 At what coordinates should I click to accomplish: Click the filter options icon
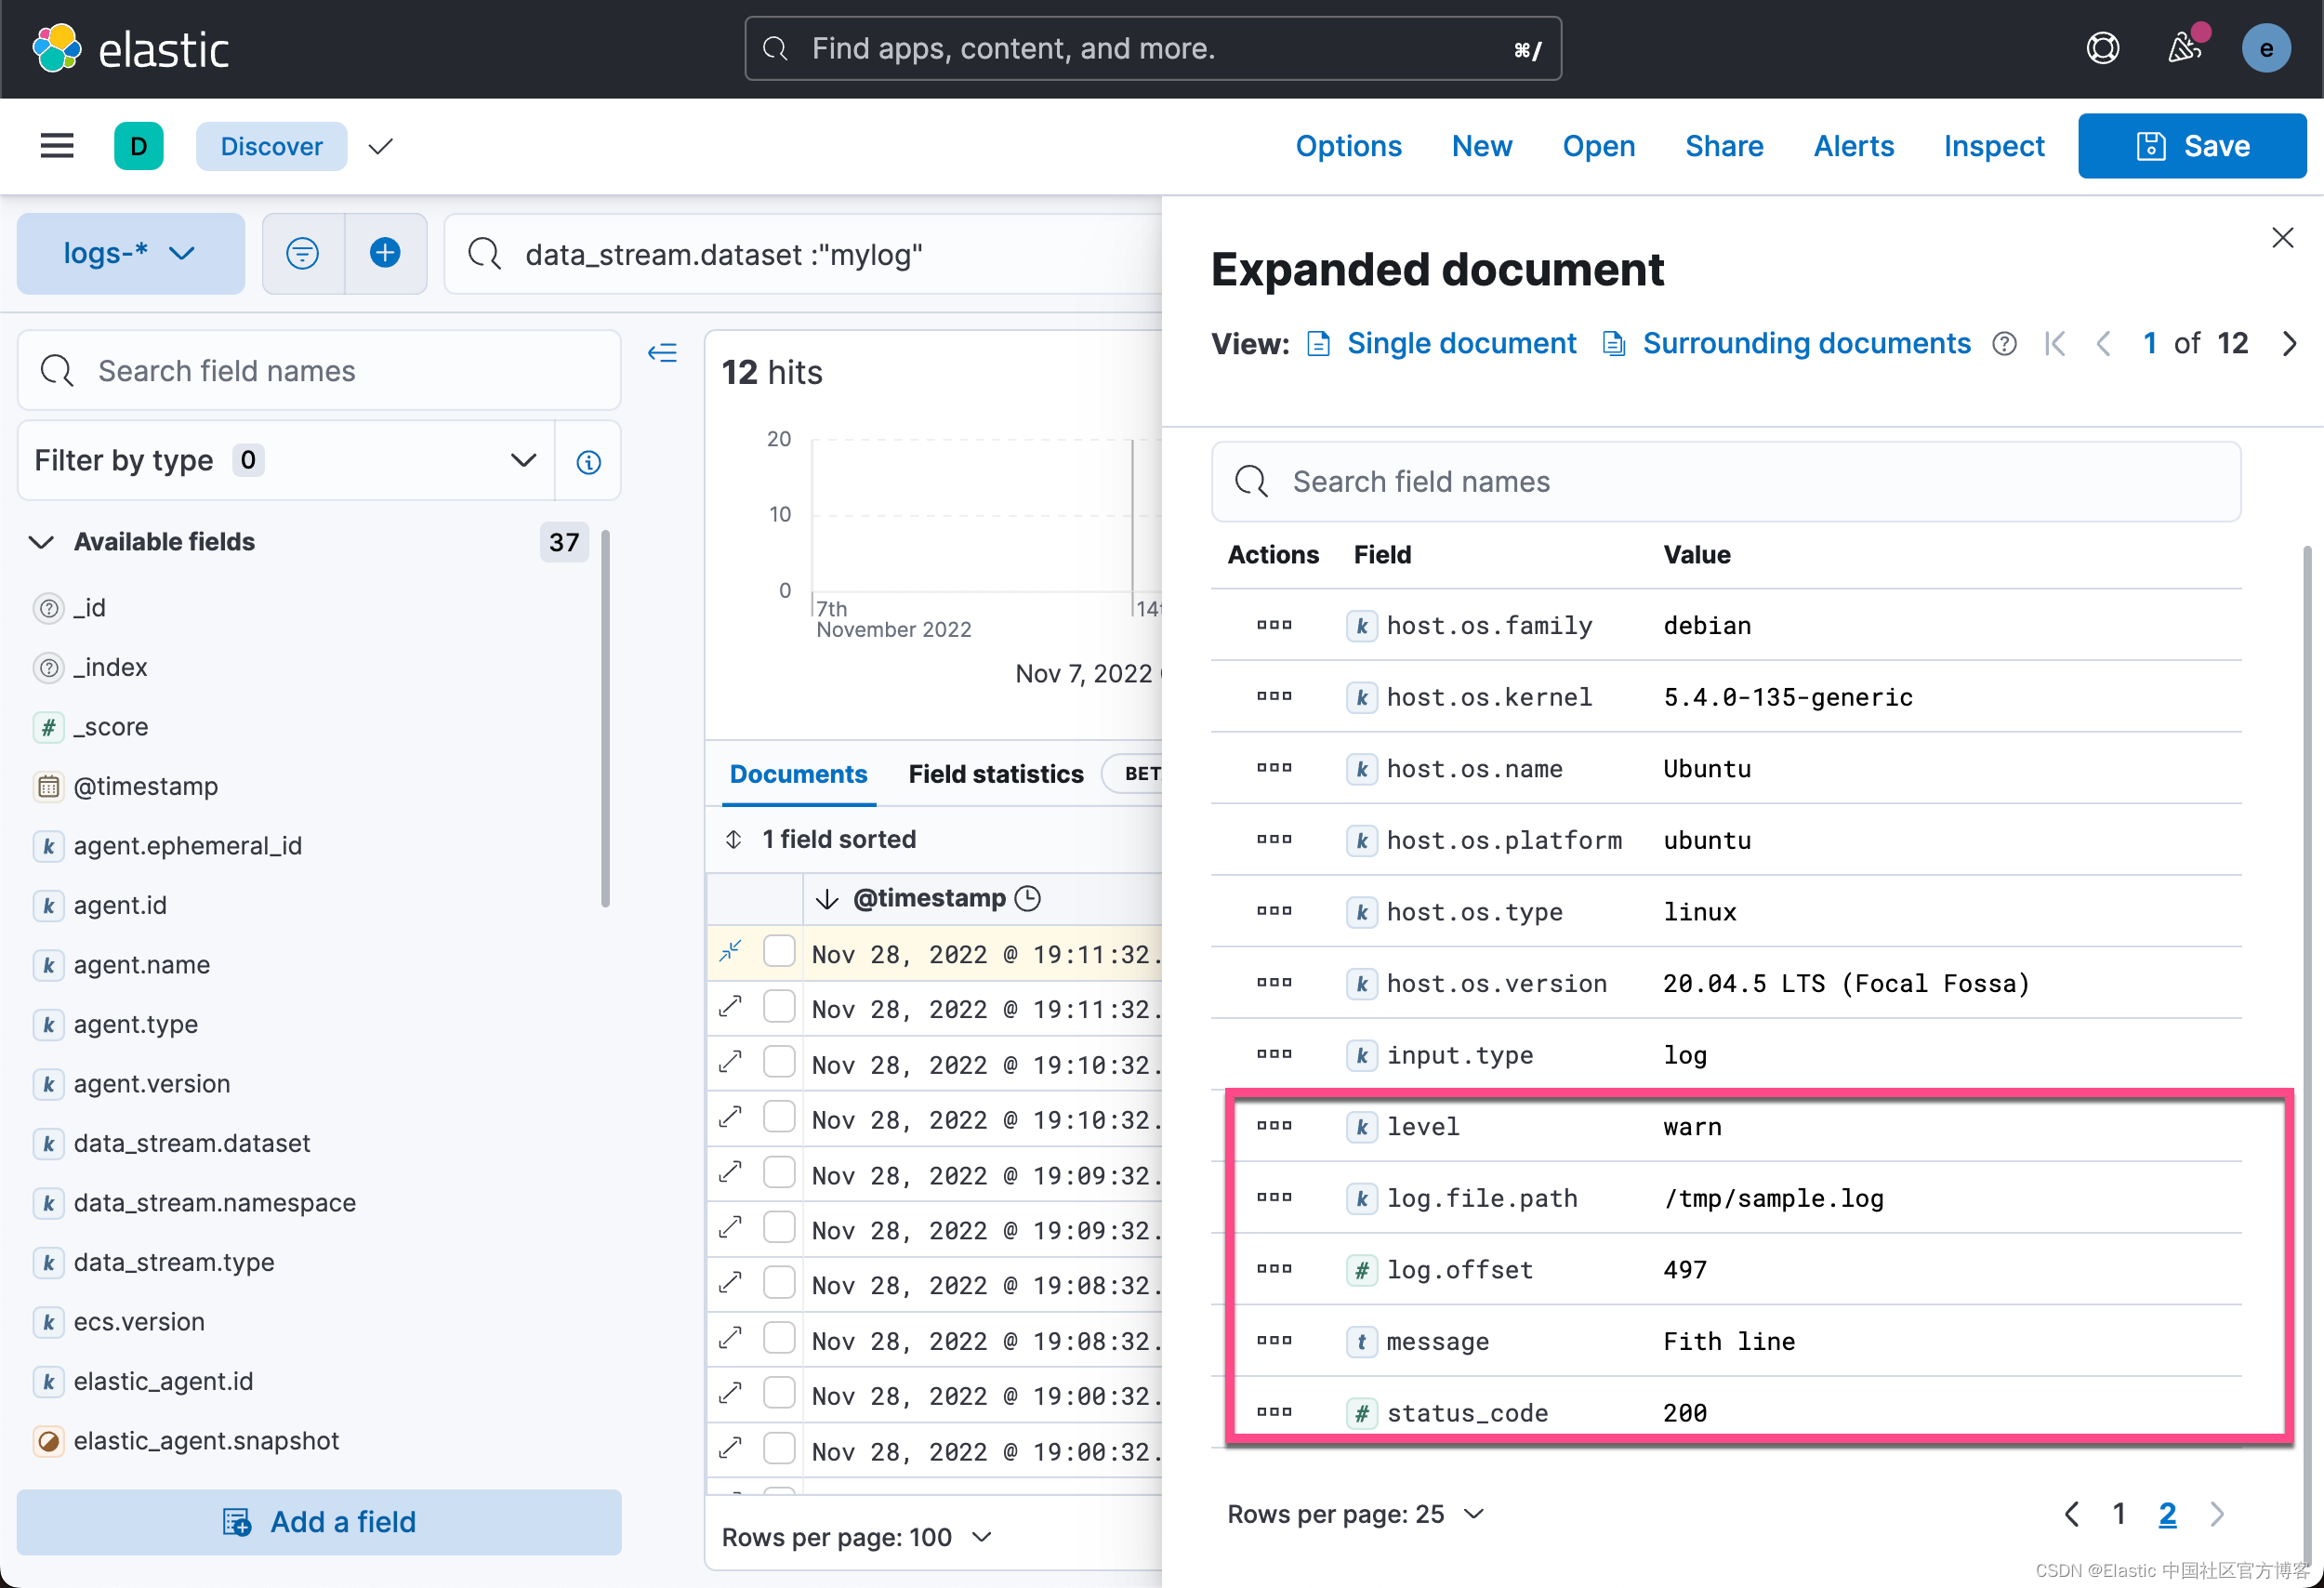[302, 253]
